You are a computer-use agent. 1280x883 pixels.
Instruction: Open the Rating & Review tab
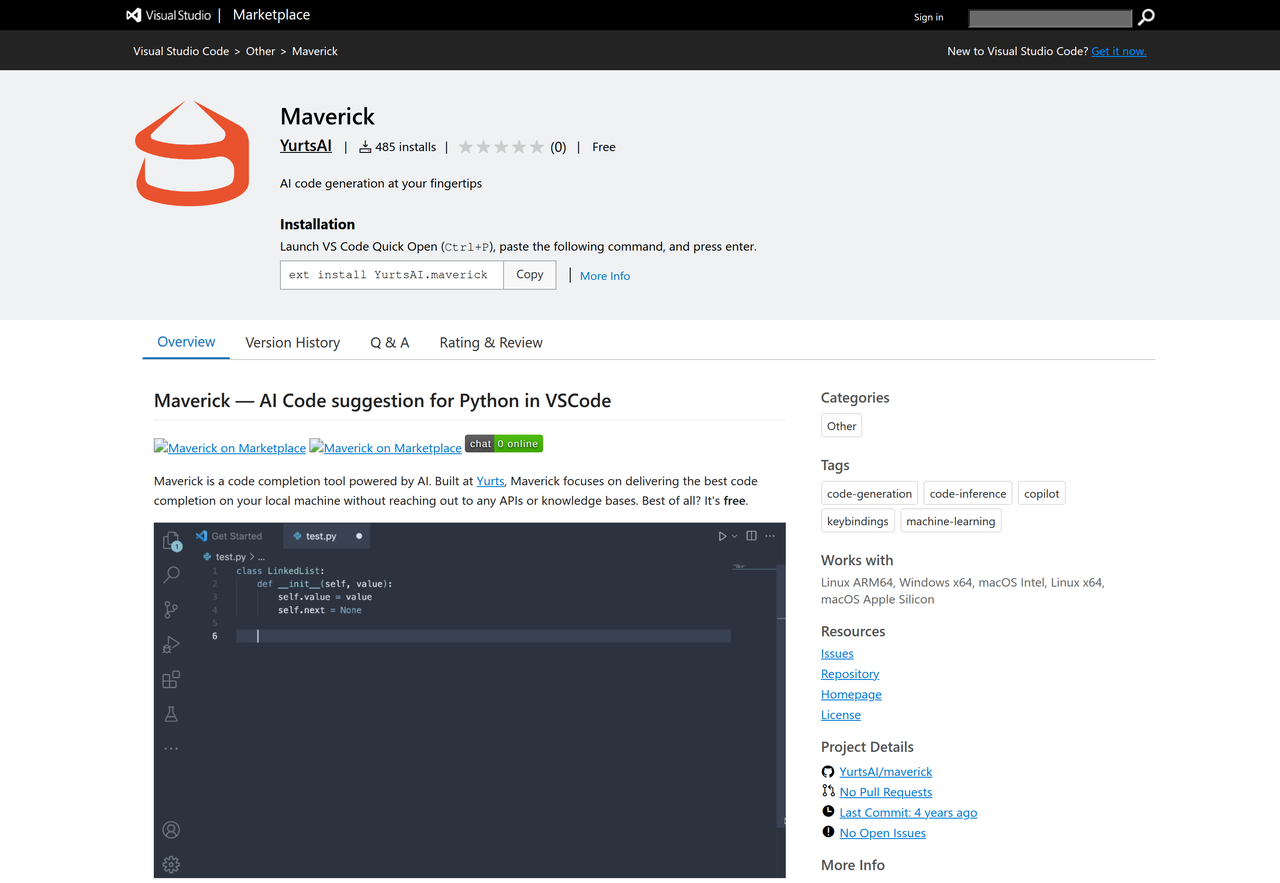(x=491, y=343)
